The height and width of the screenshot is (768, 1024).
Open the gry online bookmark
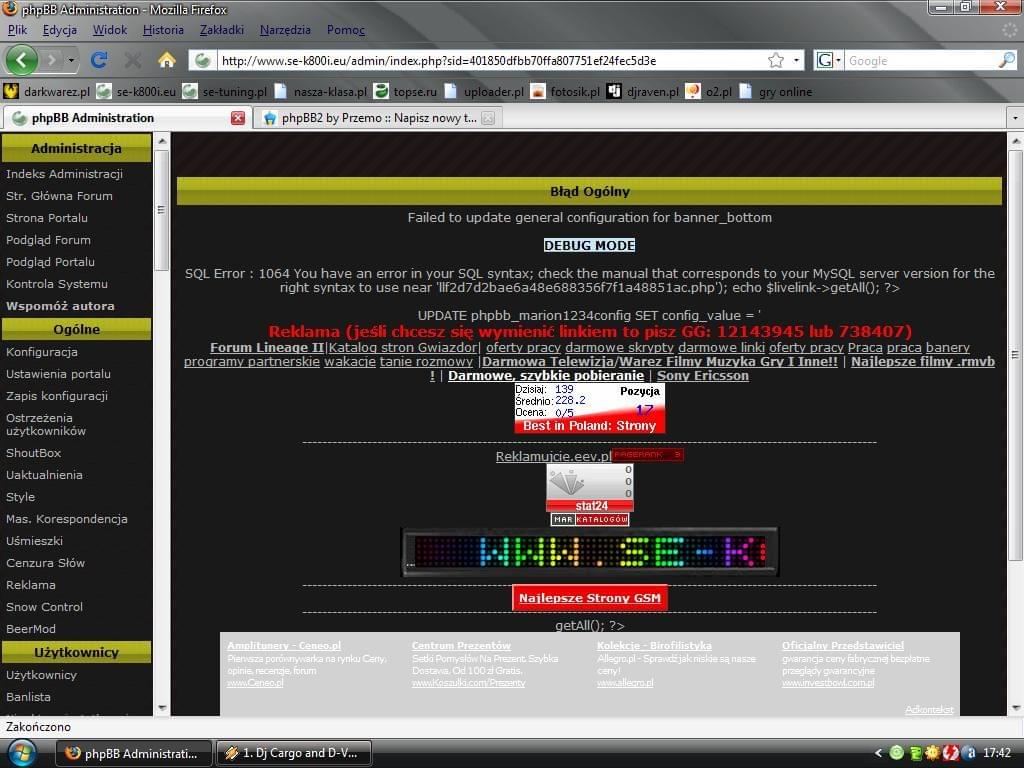[x=775, y=91]
